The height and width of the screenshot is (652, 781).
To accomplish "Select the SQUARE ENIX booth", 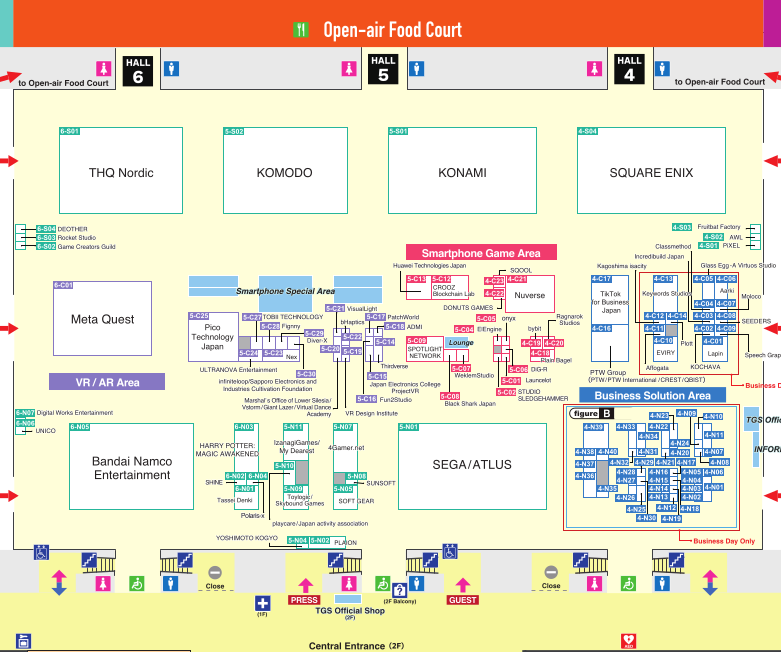I will point(651,170).
